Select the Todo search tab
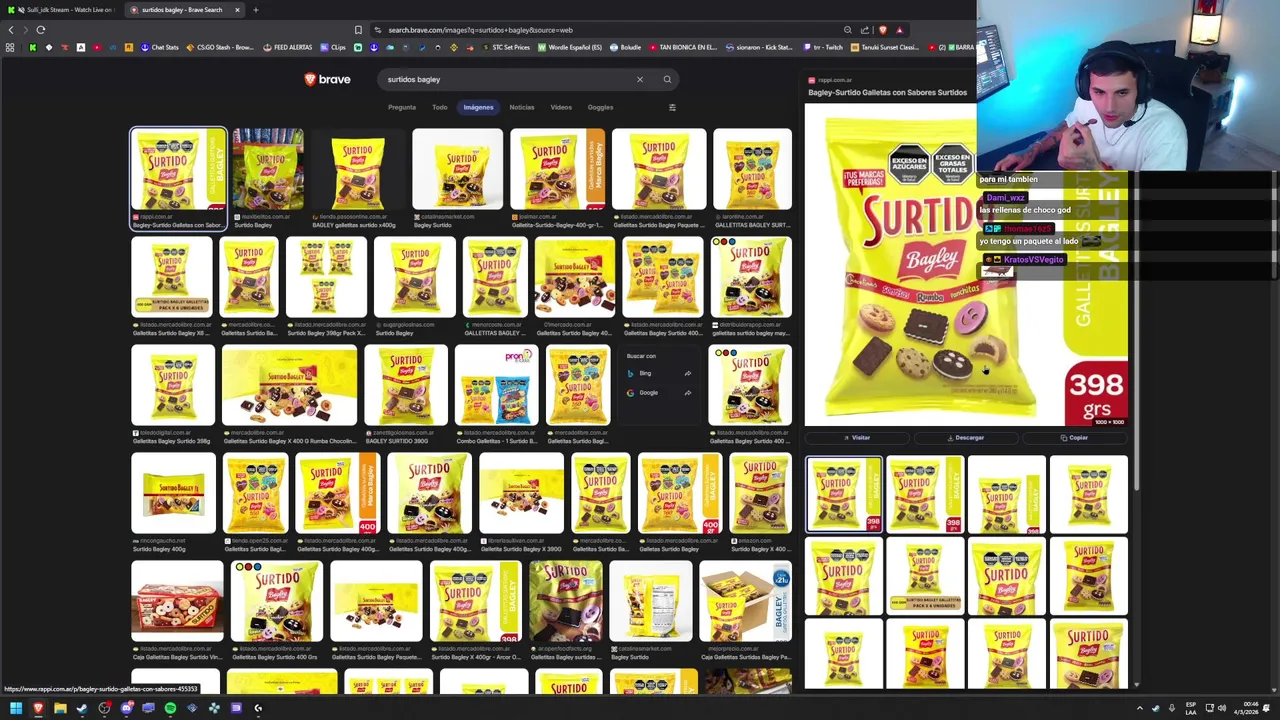Viewport: 1280px width, 720px height. click(439, 107)
